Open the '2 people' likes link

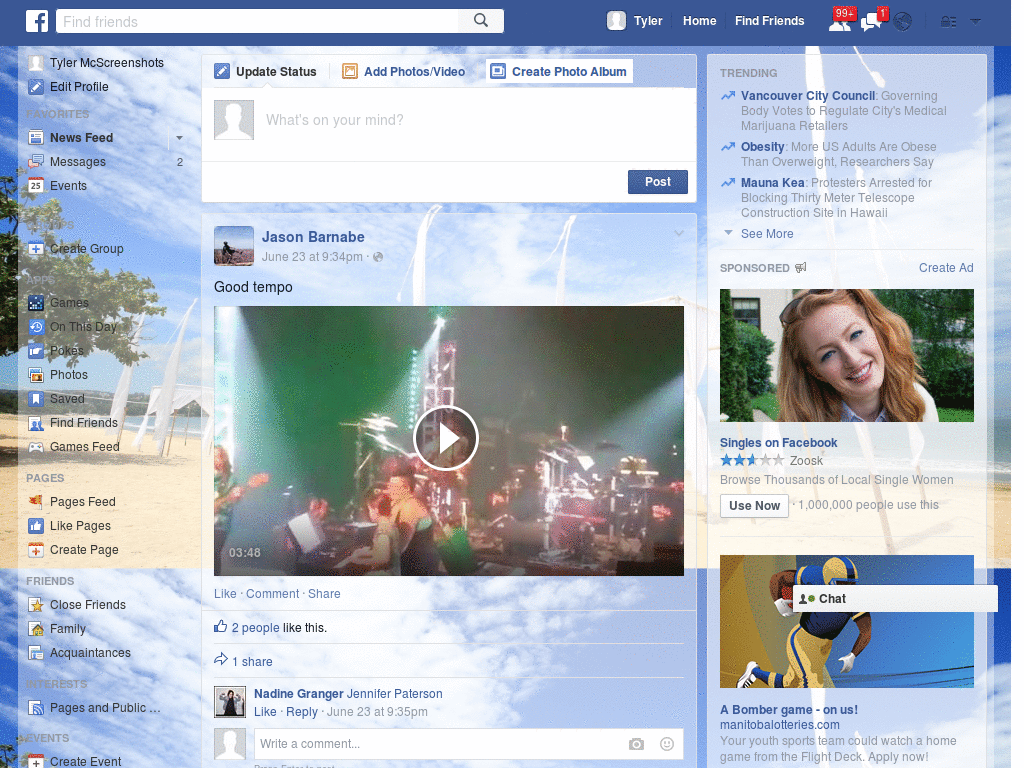tap(255, 628)
